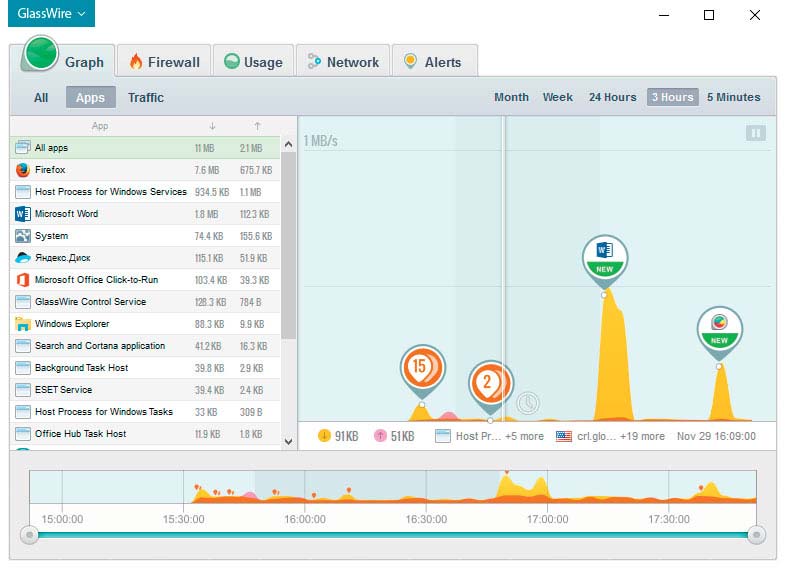Click the Network nodes icon
This screenshot has height=569, width=785.
314,61
